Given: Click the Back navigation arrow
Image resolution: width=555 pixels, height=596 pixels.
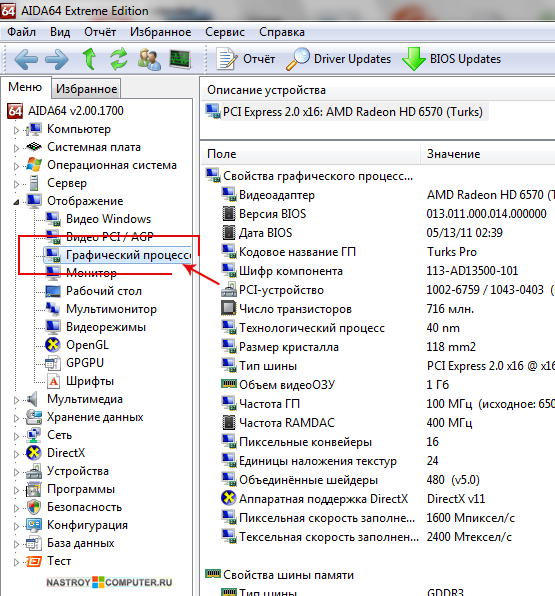Looking at the screenshot, I should (26, 59).
